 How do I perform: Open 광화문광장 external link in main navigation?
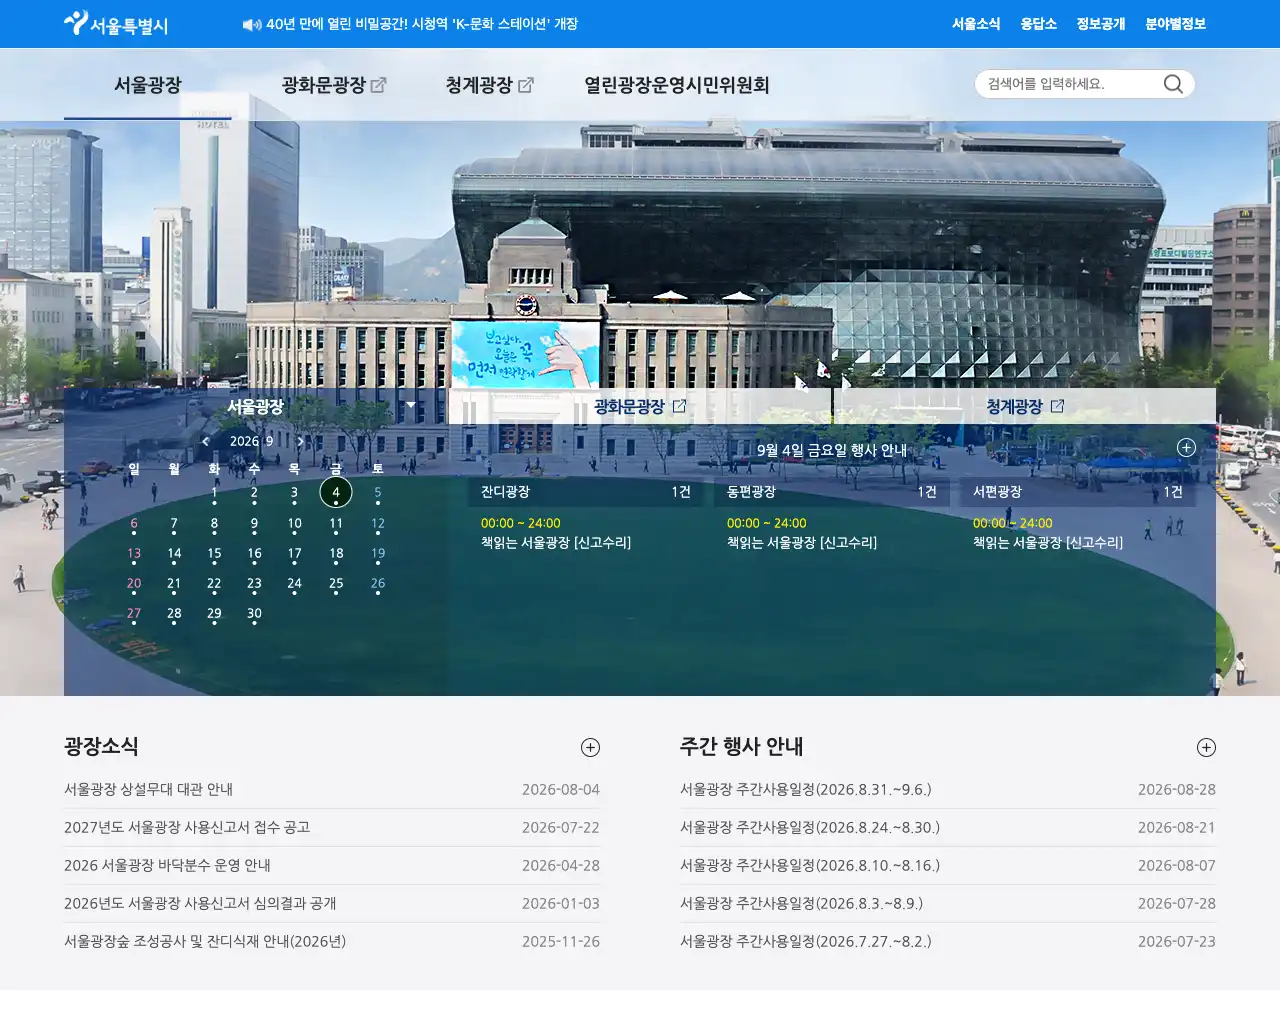coord(334,85)
